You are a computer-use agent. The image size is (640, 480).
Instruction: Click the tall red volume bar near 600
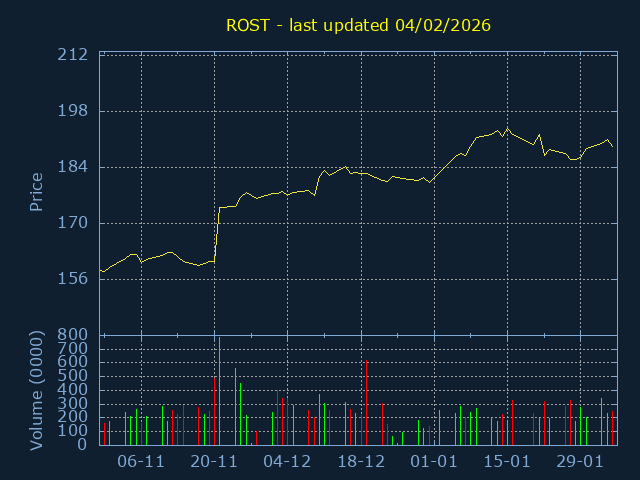[x=367, y=402]
